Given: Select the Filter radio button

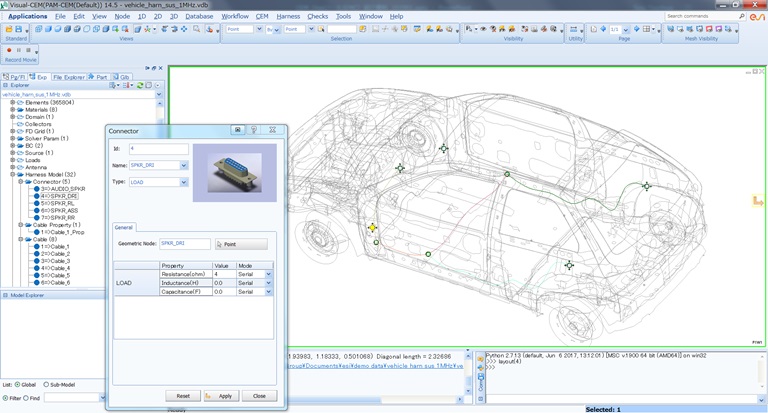Looking at the screenshot, I should point(5,398).
